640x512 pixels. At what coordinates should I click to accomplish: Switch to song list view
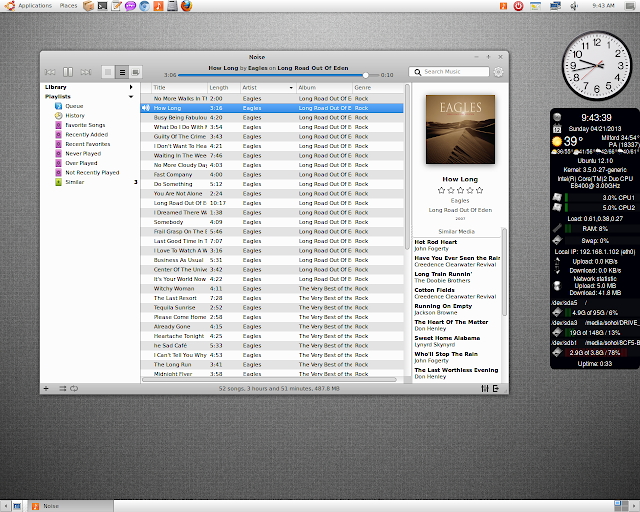(x=122, y=72)
